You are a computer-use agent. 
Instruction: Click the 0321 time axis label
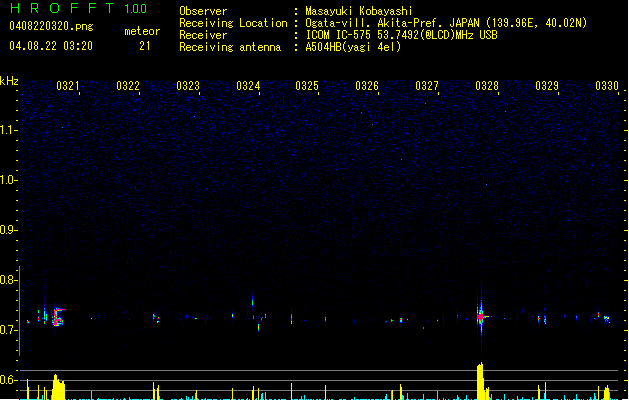(68, 86)
